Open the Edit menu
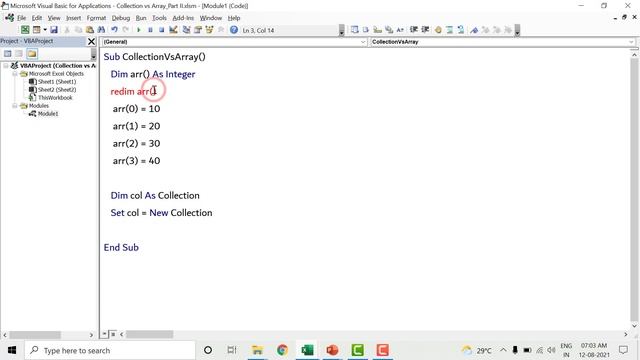The width and height of the screenshot is (640, 360). (37, 18)
